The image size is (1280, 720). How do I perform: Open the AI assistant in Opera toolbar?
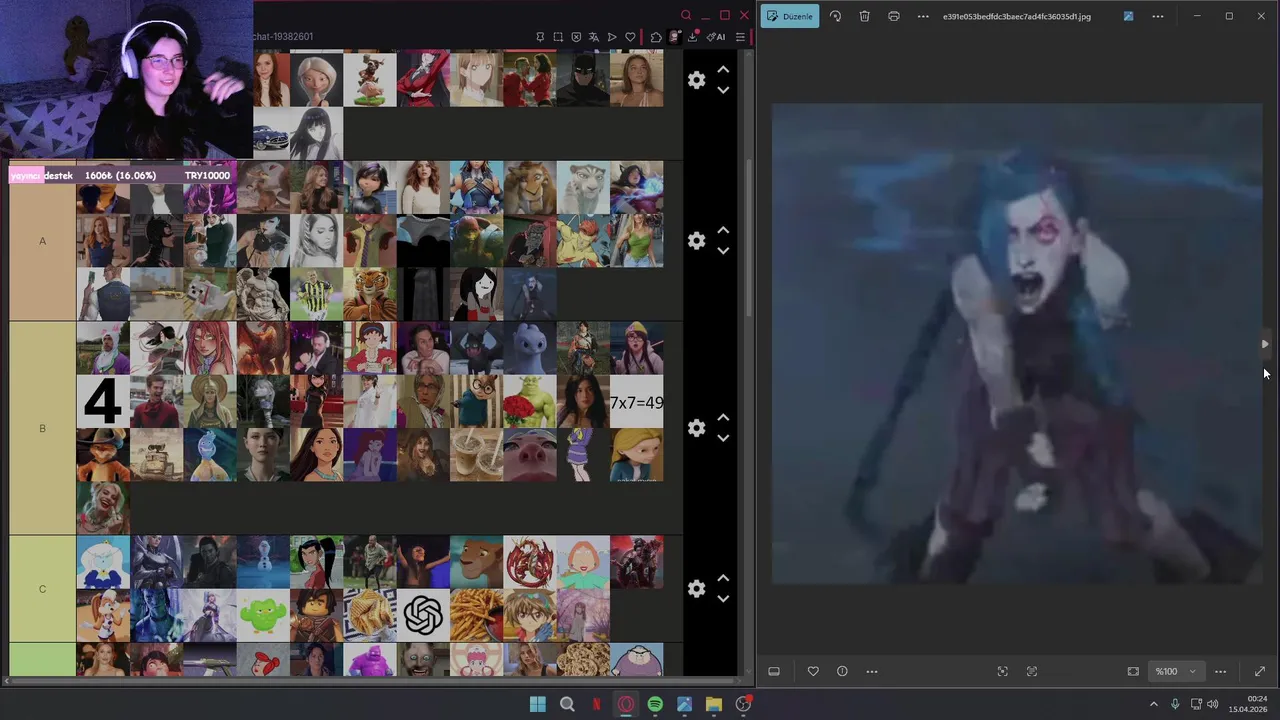point(716,37)
